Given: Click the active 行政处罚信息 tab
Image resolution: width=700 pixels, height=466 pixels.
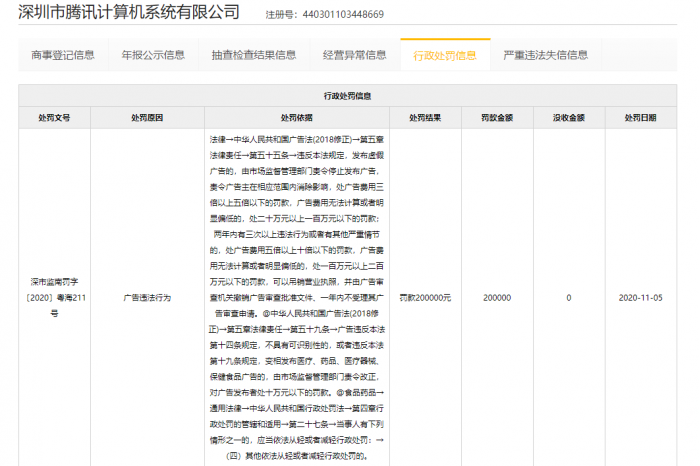Looking at the screenshot, I should coord(445,55).
